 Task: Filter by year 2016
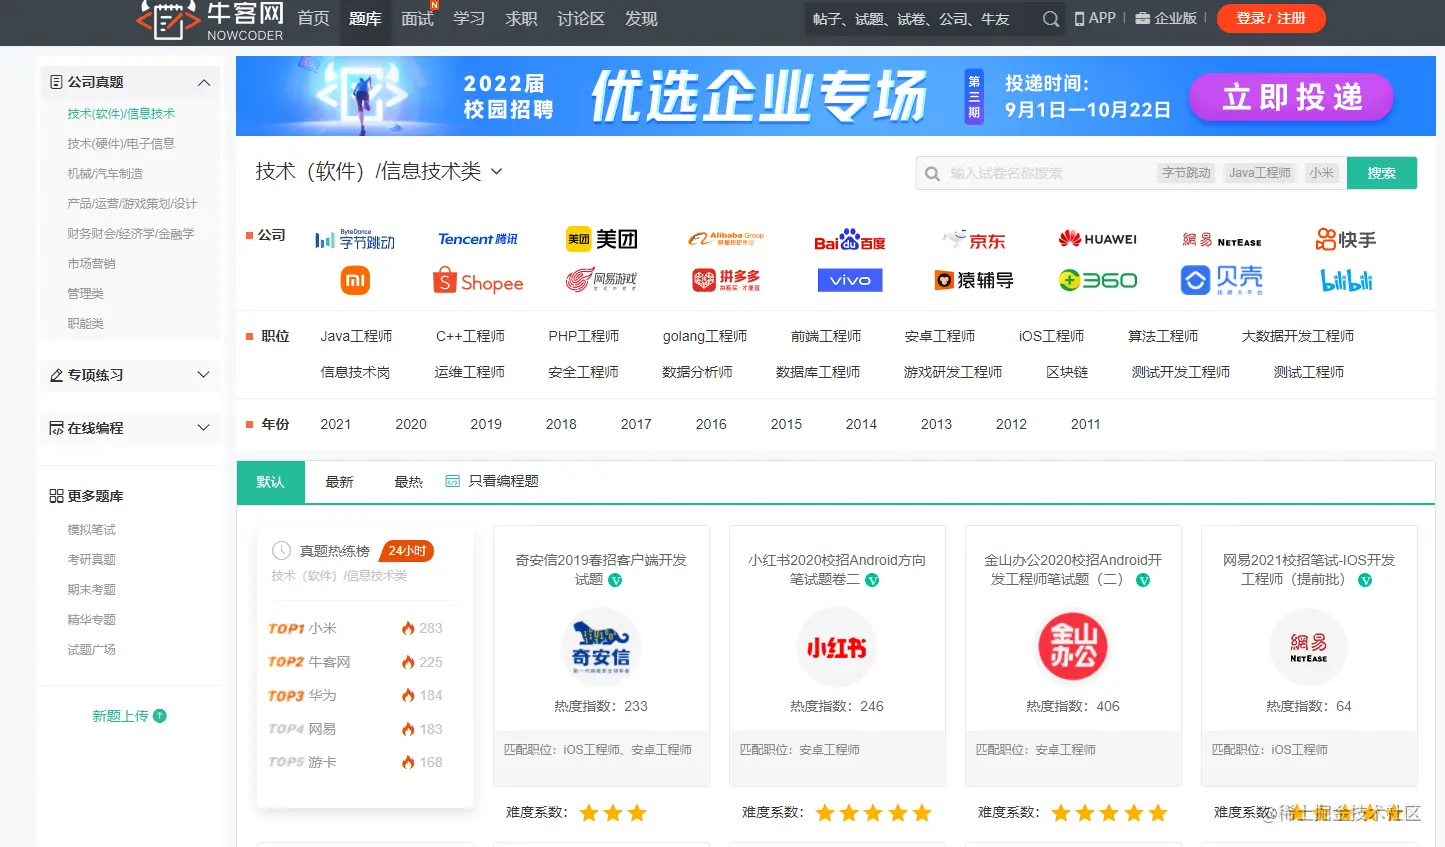pyautogui.click(x=711, y=424)
